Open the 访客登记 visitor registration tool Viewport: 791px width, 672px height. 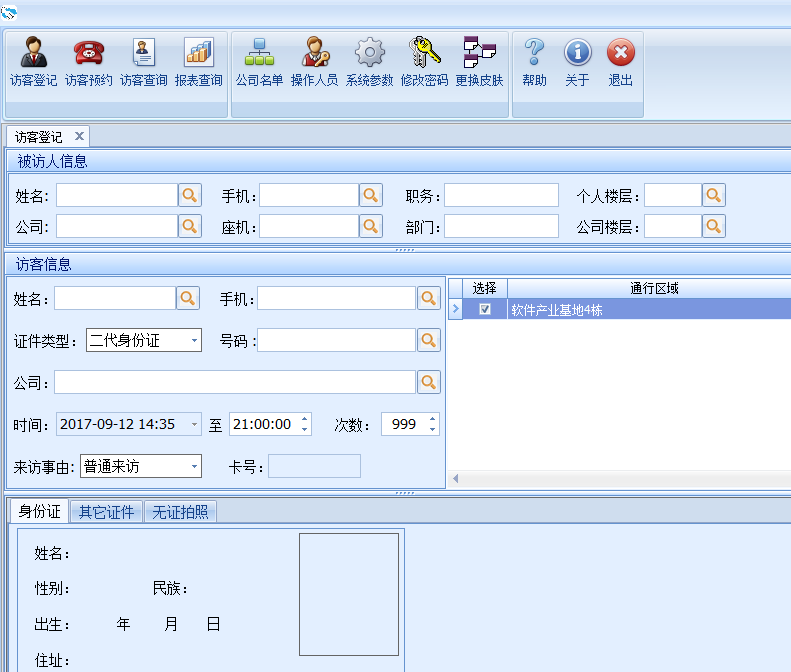tap(33, 62)
